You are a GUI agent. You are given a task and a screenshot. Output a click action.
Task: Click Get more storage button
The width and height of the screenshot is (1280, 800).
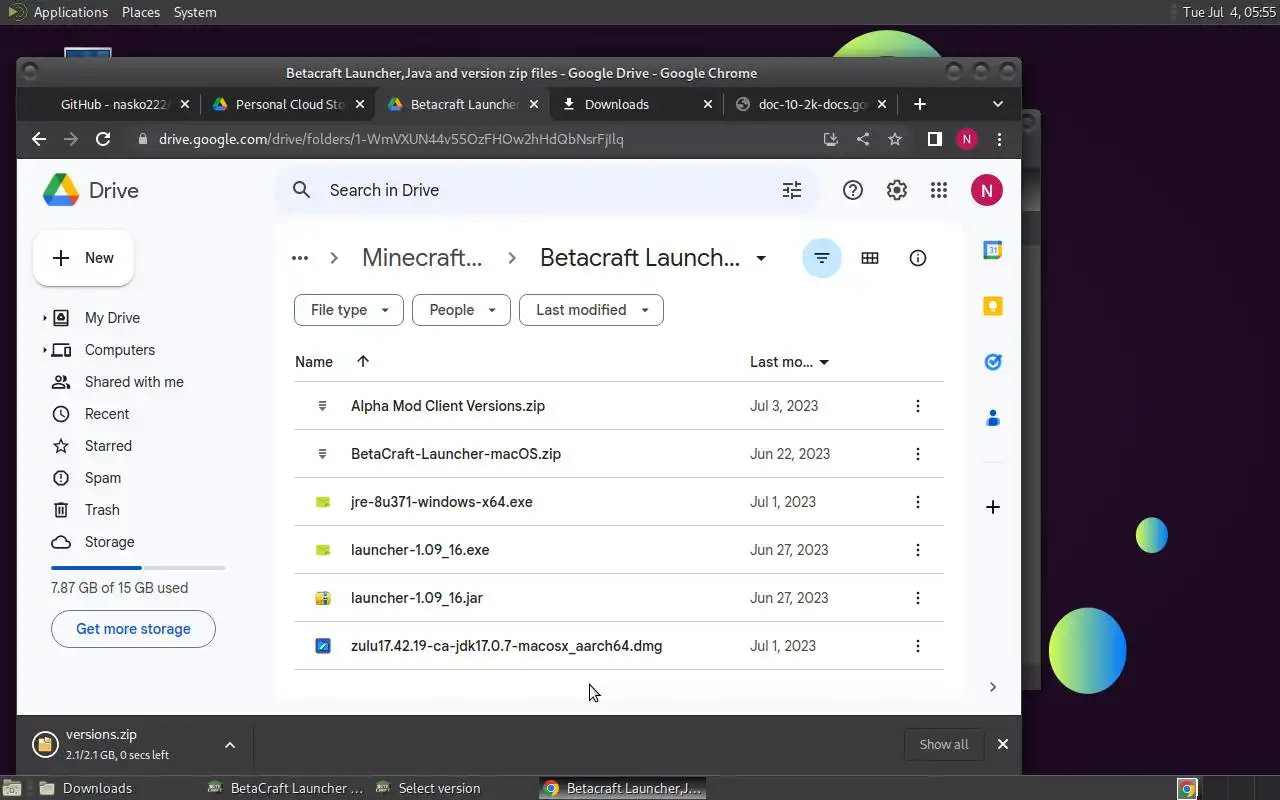tap(133, 629)
